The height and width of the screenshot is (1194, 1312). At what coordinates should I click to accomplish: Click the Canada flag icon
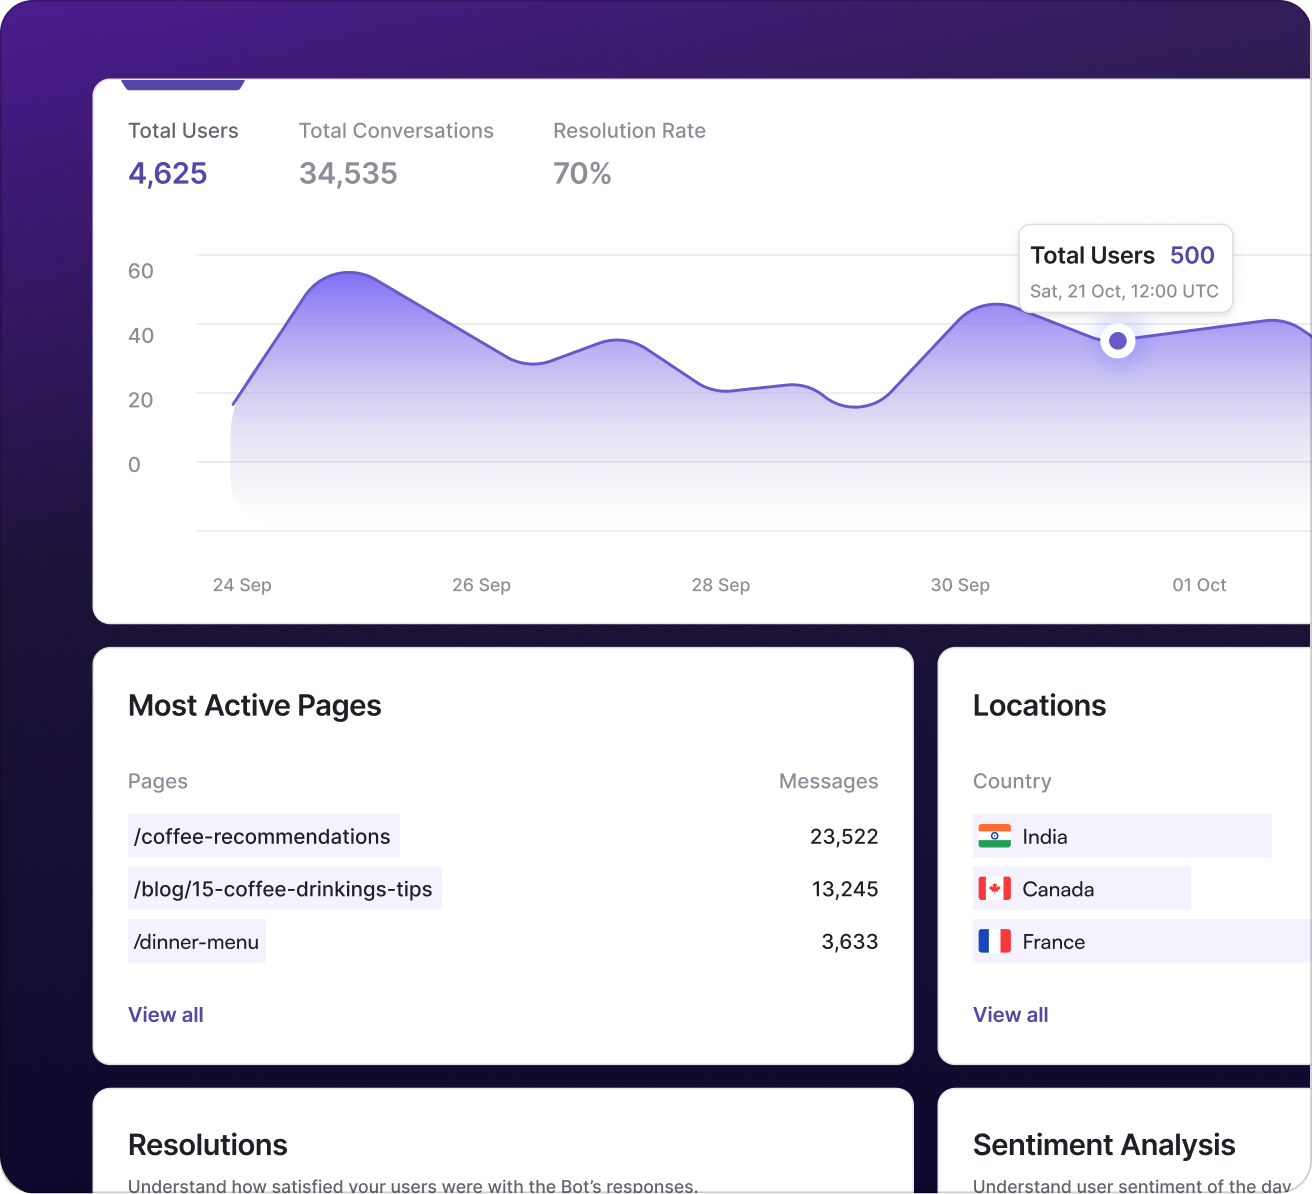coord(994,888)
